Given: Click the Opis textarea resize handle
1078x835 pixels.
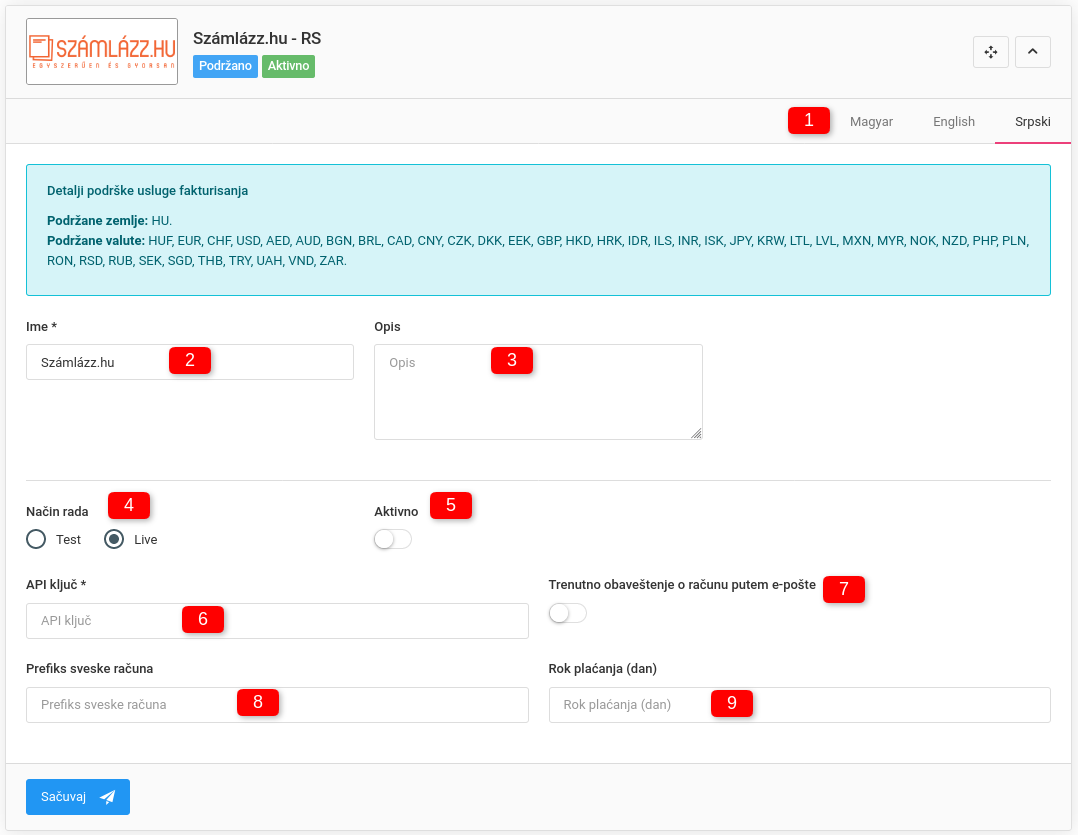Looking at the screenshot, I should click(696, 433).
